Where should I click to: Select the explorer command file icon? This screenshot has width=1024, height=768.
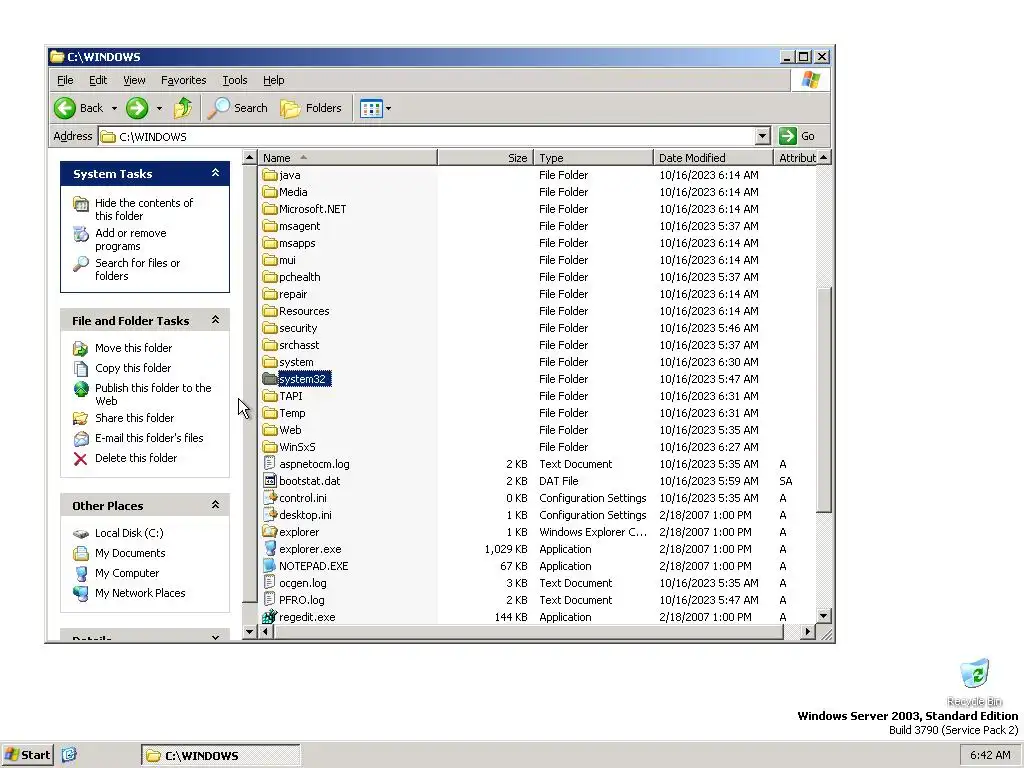[x=270, y=532]
